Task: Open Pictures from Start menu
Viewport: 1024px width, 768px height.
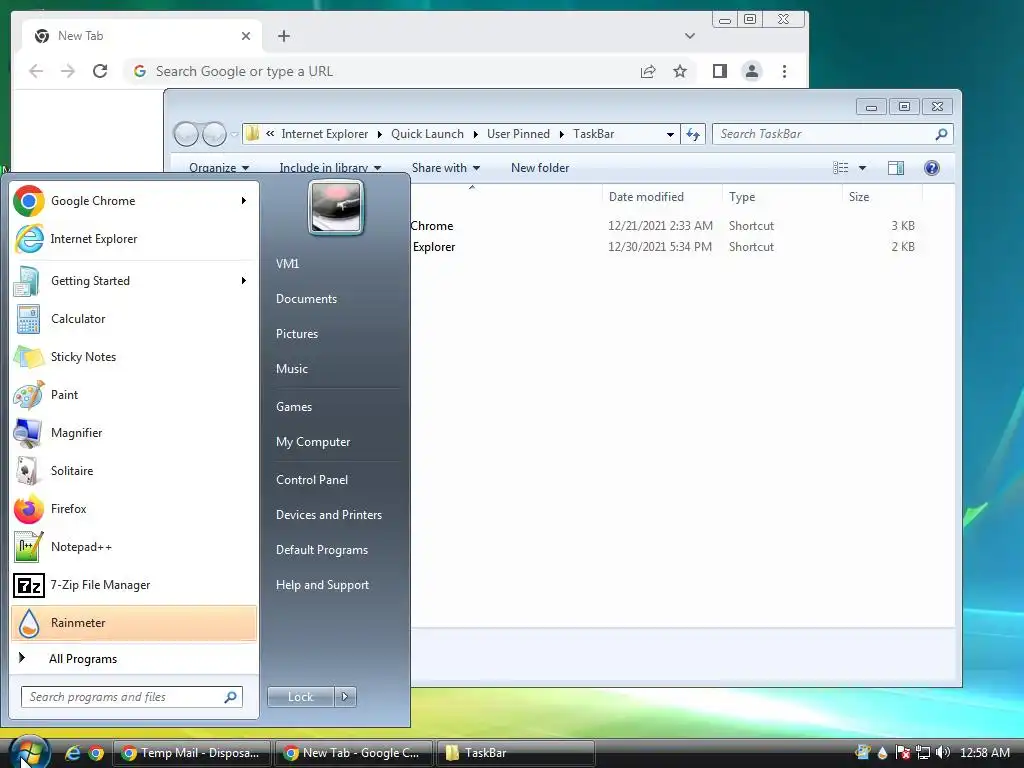Action: coord(297,334)
